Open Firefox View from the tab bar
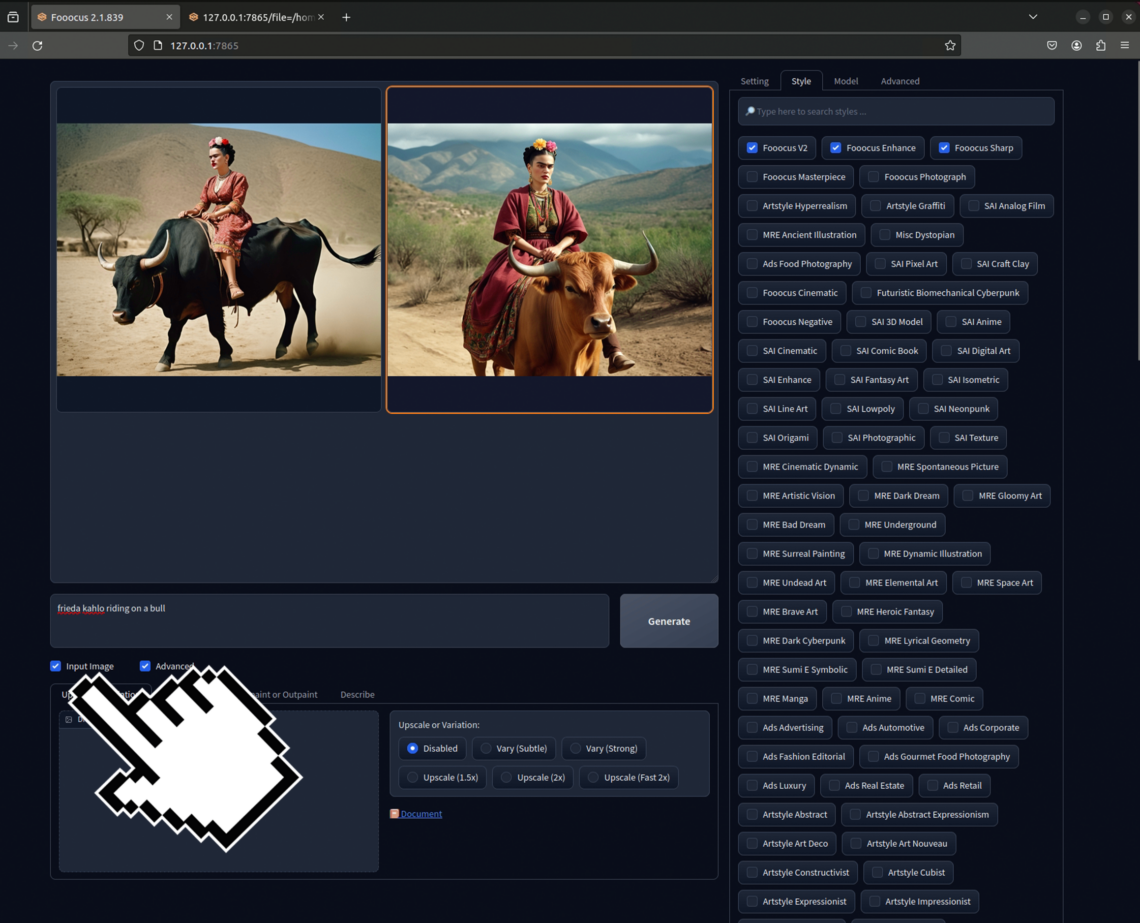This screenshot has width=1140, height=923. click(x=13, y=17)
